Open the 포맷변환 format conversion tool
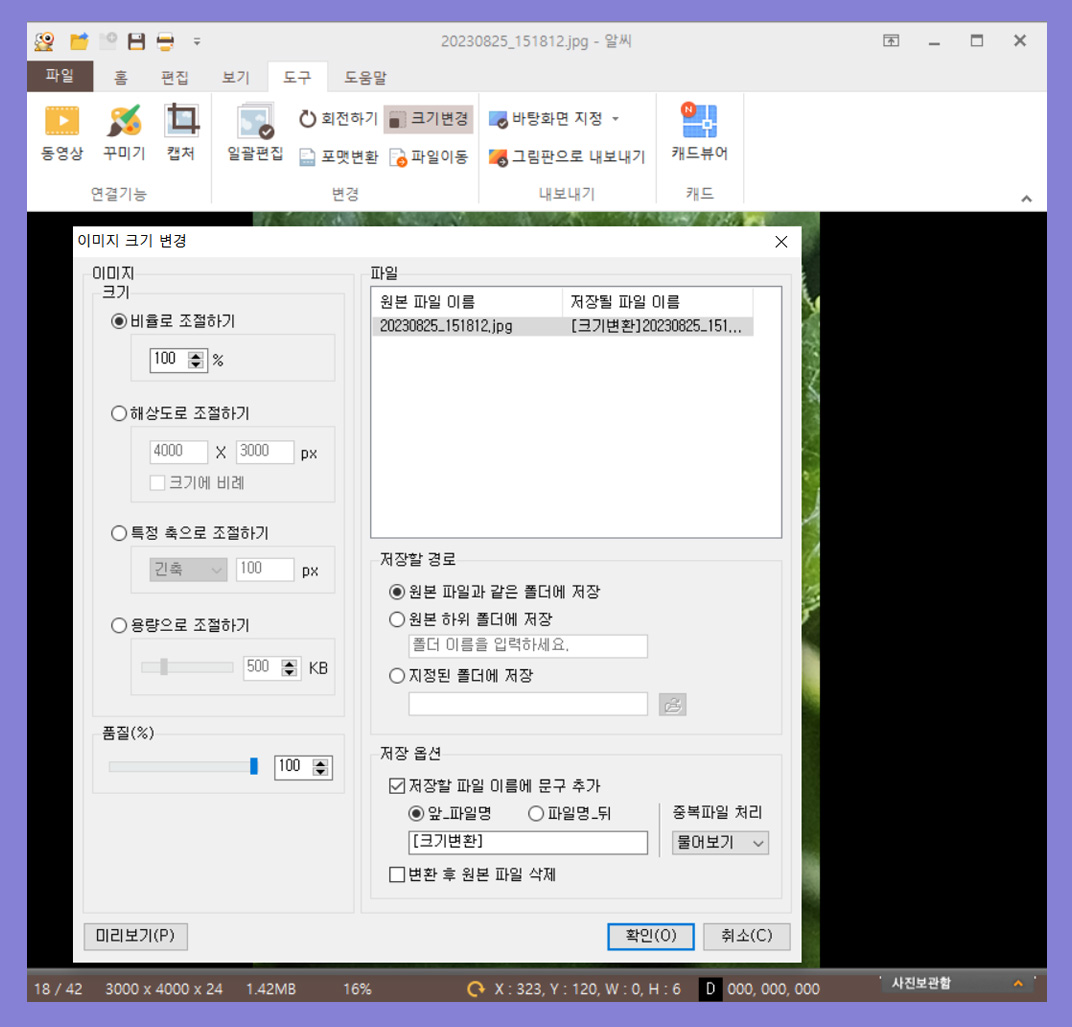1072x1027 pixels. pyautogui.click(x=334, y=157)
